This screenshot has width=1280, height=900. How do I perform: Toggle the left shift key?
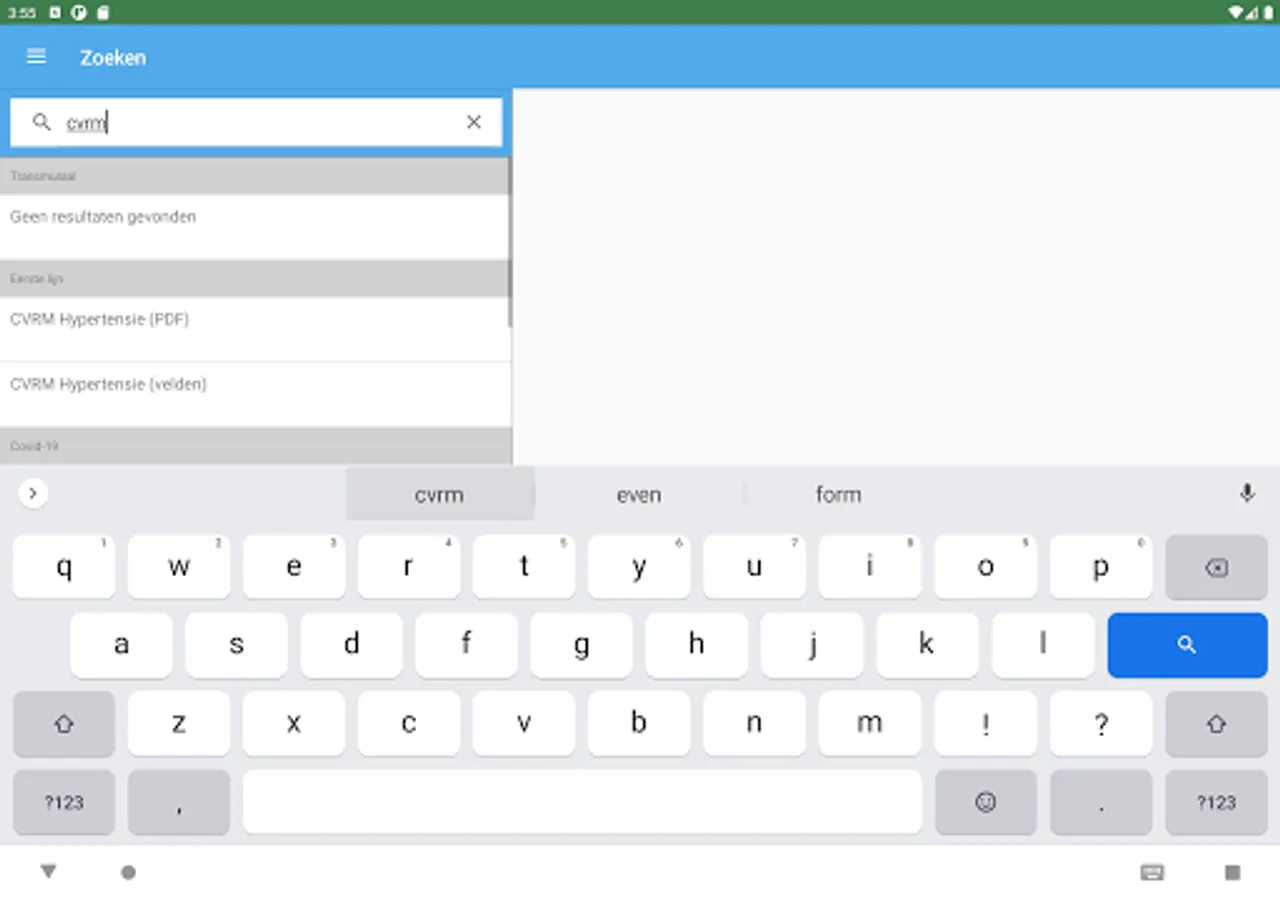click(x=64, y=724)
